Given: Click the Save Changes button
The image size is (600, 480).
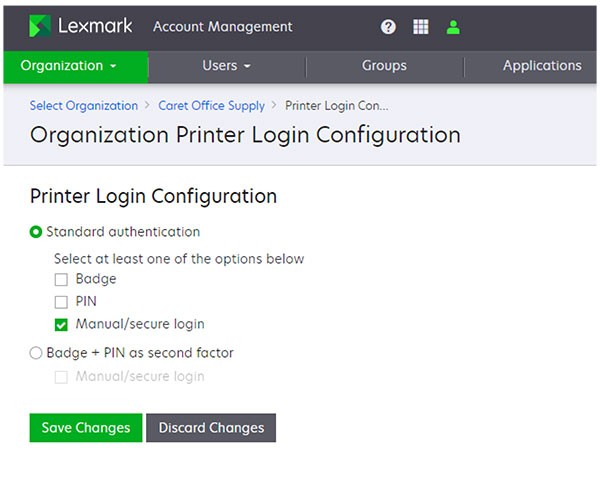Looking at the screenshot, I should (86, 428).
